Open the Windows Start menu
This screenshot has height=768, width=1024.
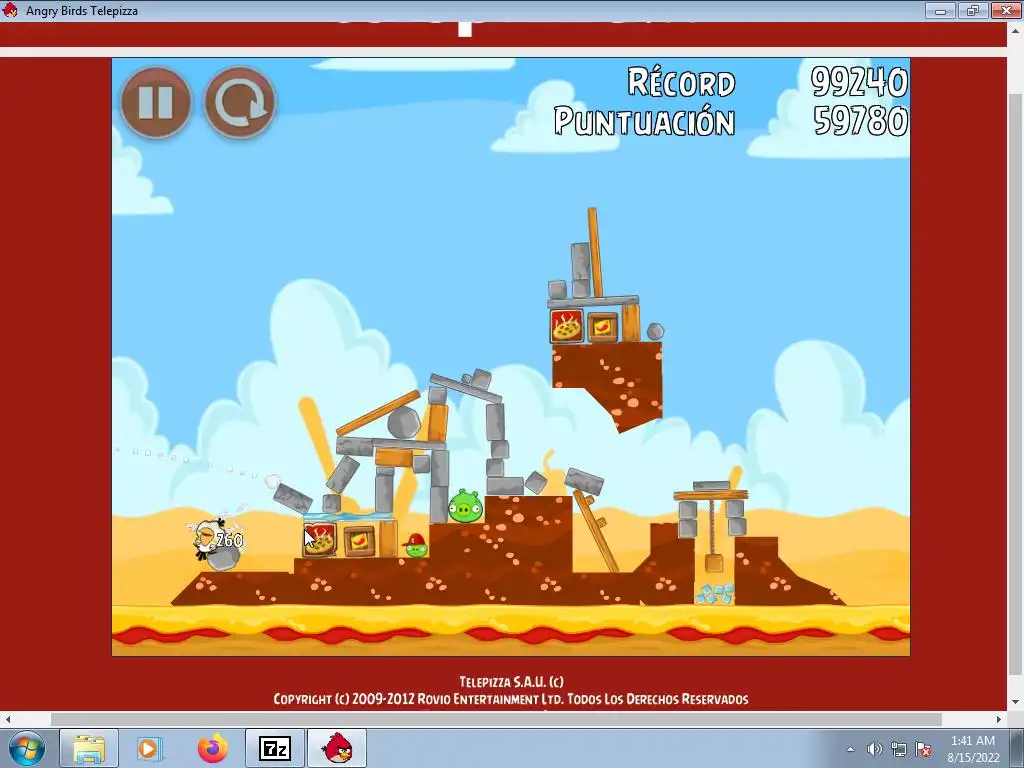(26, 748)
